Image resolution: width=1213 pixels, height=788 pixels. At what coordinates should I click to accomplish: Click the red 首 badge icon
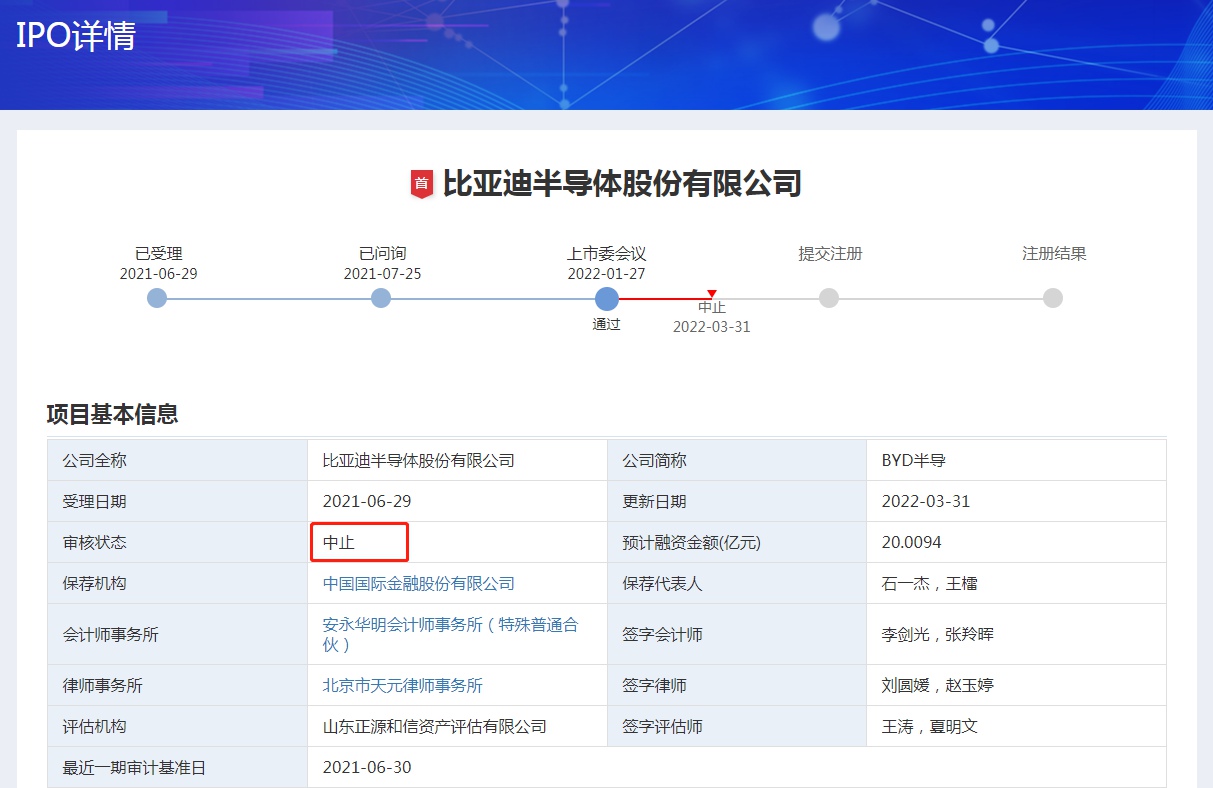point(422,184)
